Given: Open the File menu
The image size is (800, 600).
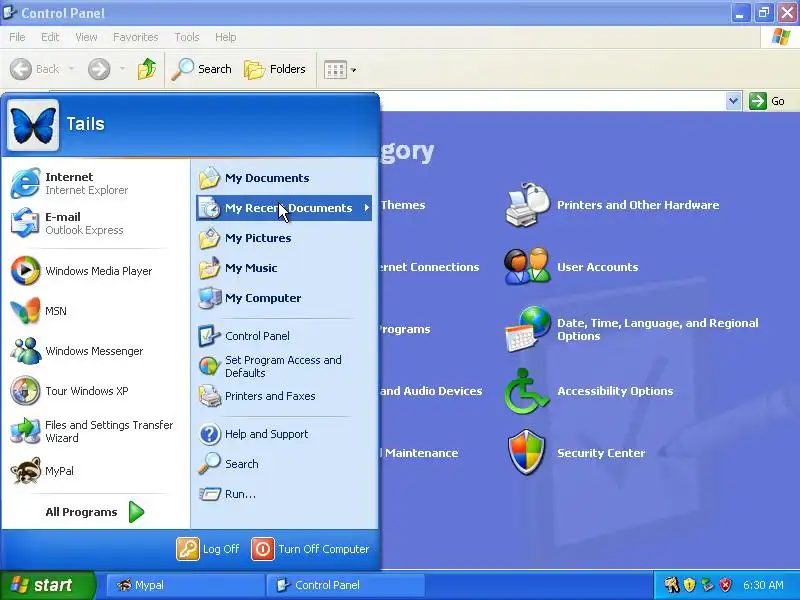Looking at the screenshot, I should click(x=17, y=37).
